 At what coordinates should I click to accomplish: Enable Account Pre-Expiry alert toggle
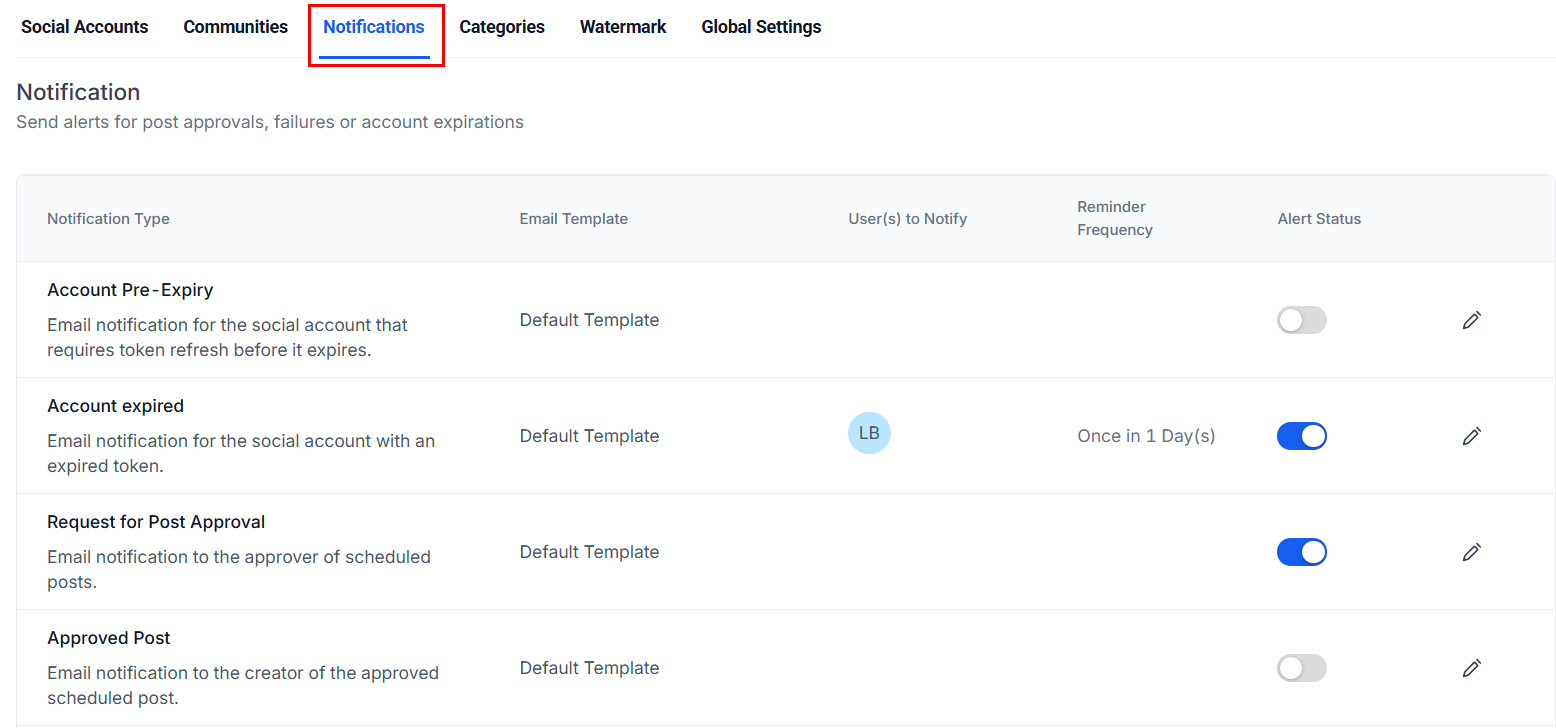(x=1301, y=320)
